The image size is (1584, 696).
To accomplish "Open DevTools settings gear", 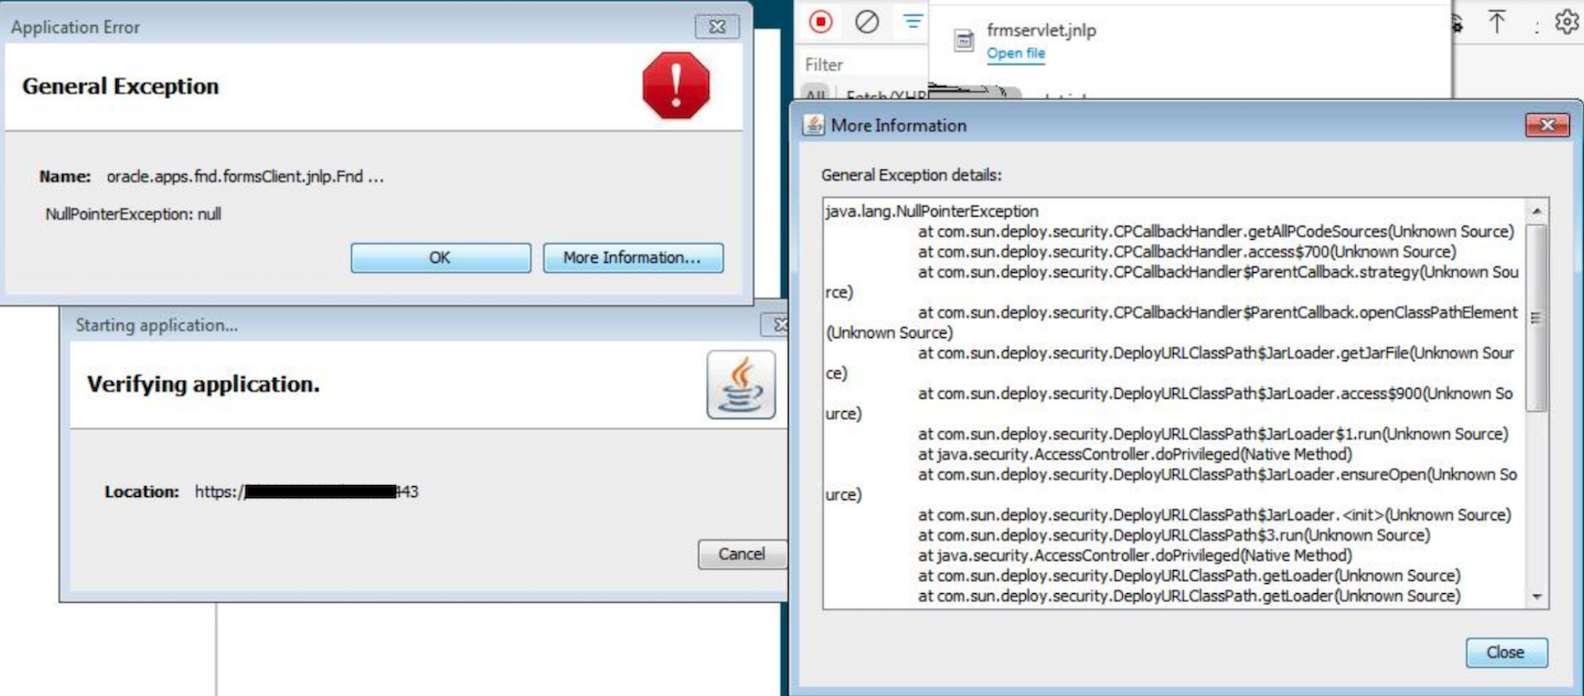I will [x=1566, y=22].
